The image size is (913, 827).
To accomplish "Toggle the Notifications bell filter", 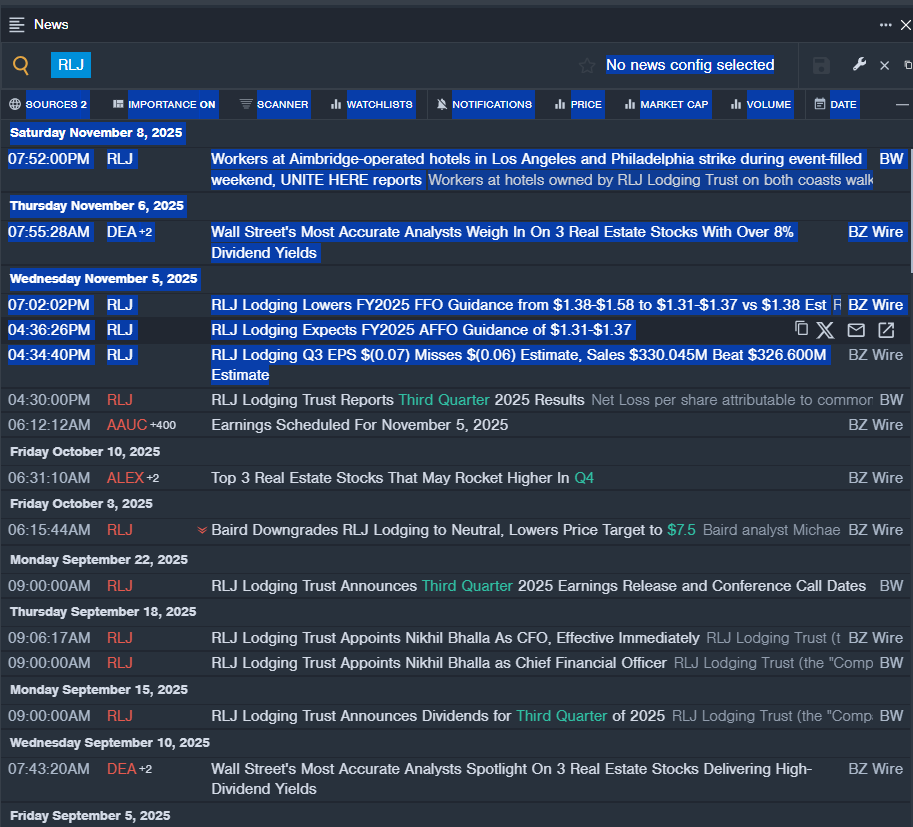I will 484,104.
